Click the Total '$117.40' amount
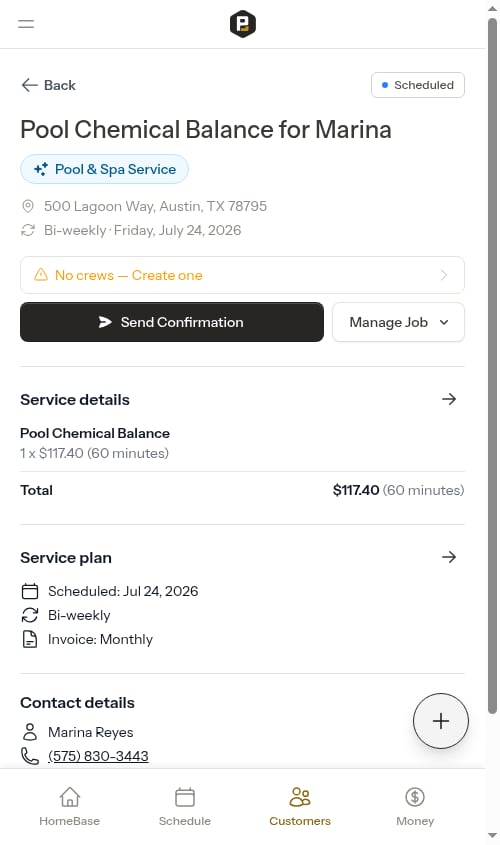This screenshot has width=500, height=845. 356,490
